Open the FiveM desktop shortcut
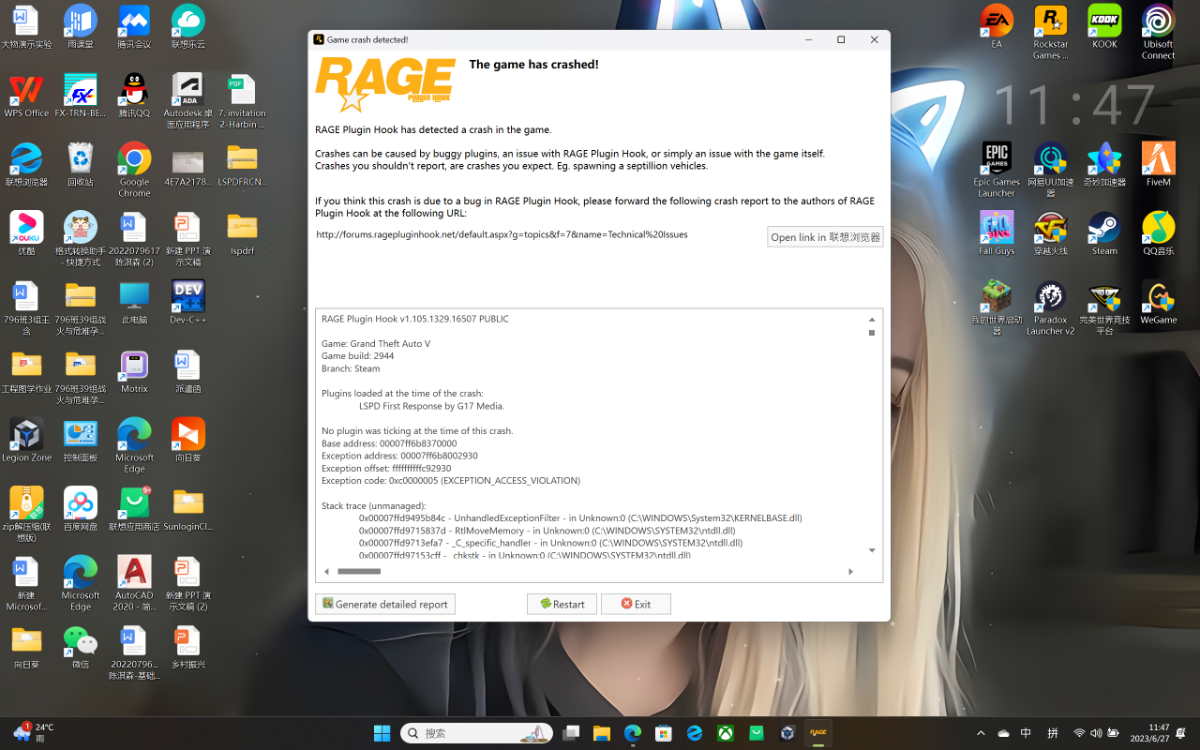Screen dimensions: 1200x750 click(1158, 165)
